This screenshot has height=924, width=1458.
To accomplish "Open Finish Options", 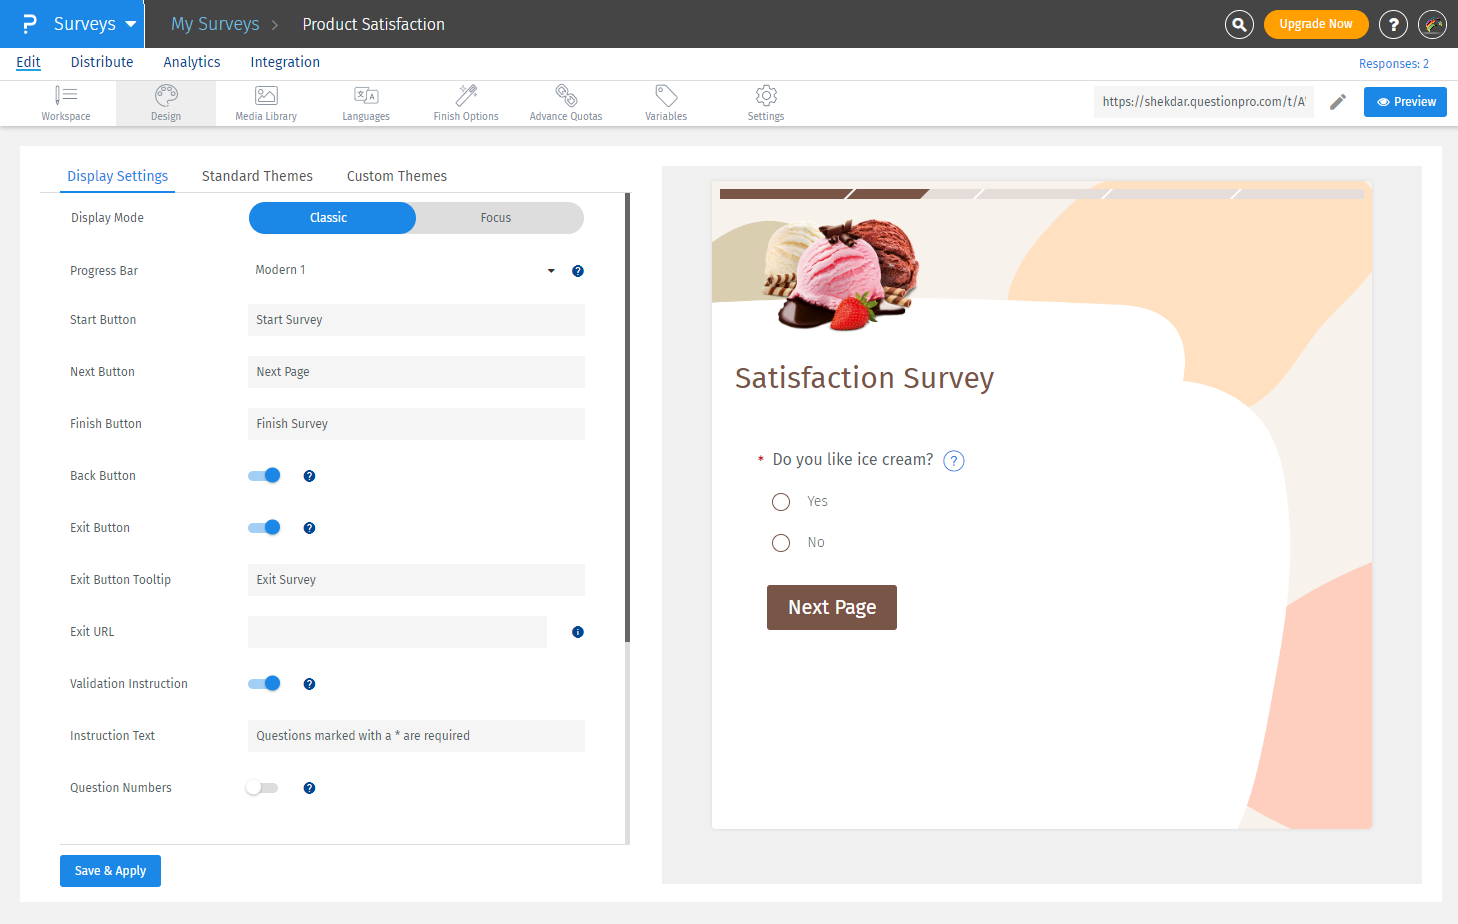I will coord(466,102).
